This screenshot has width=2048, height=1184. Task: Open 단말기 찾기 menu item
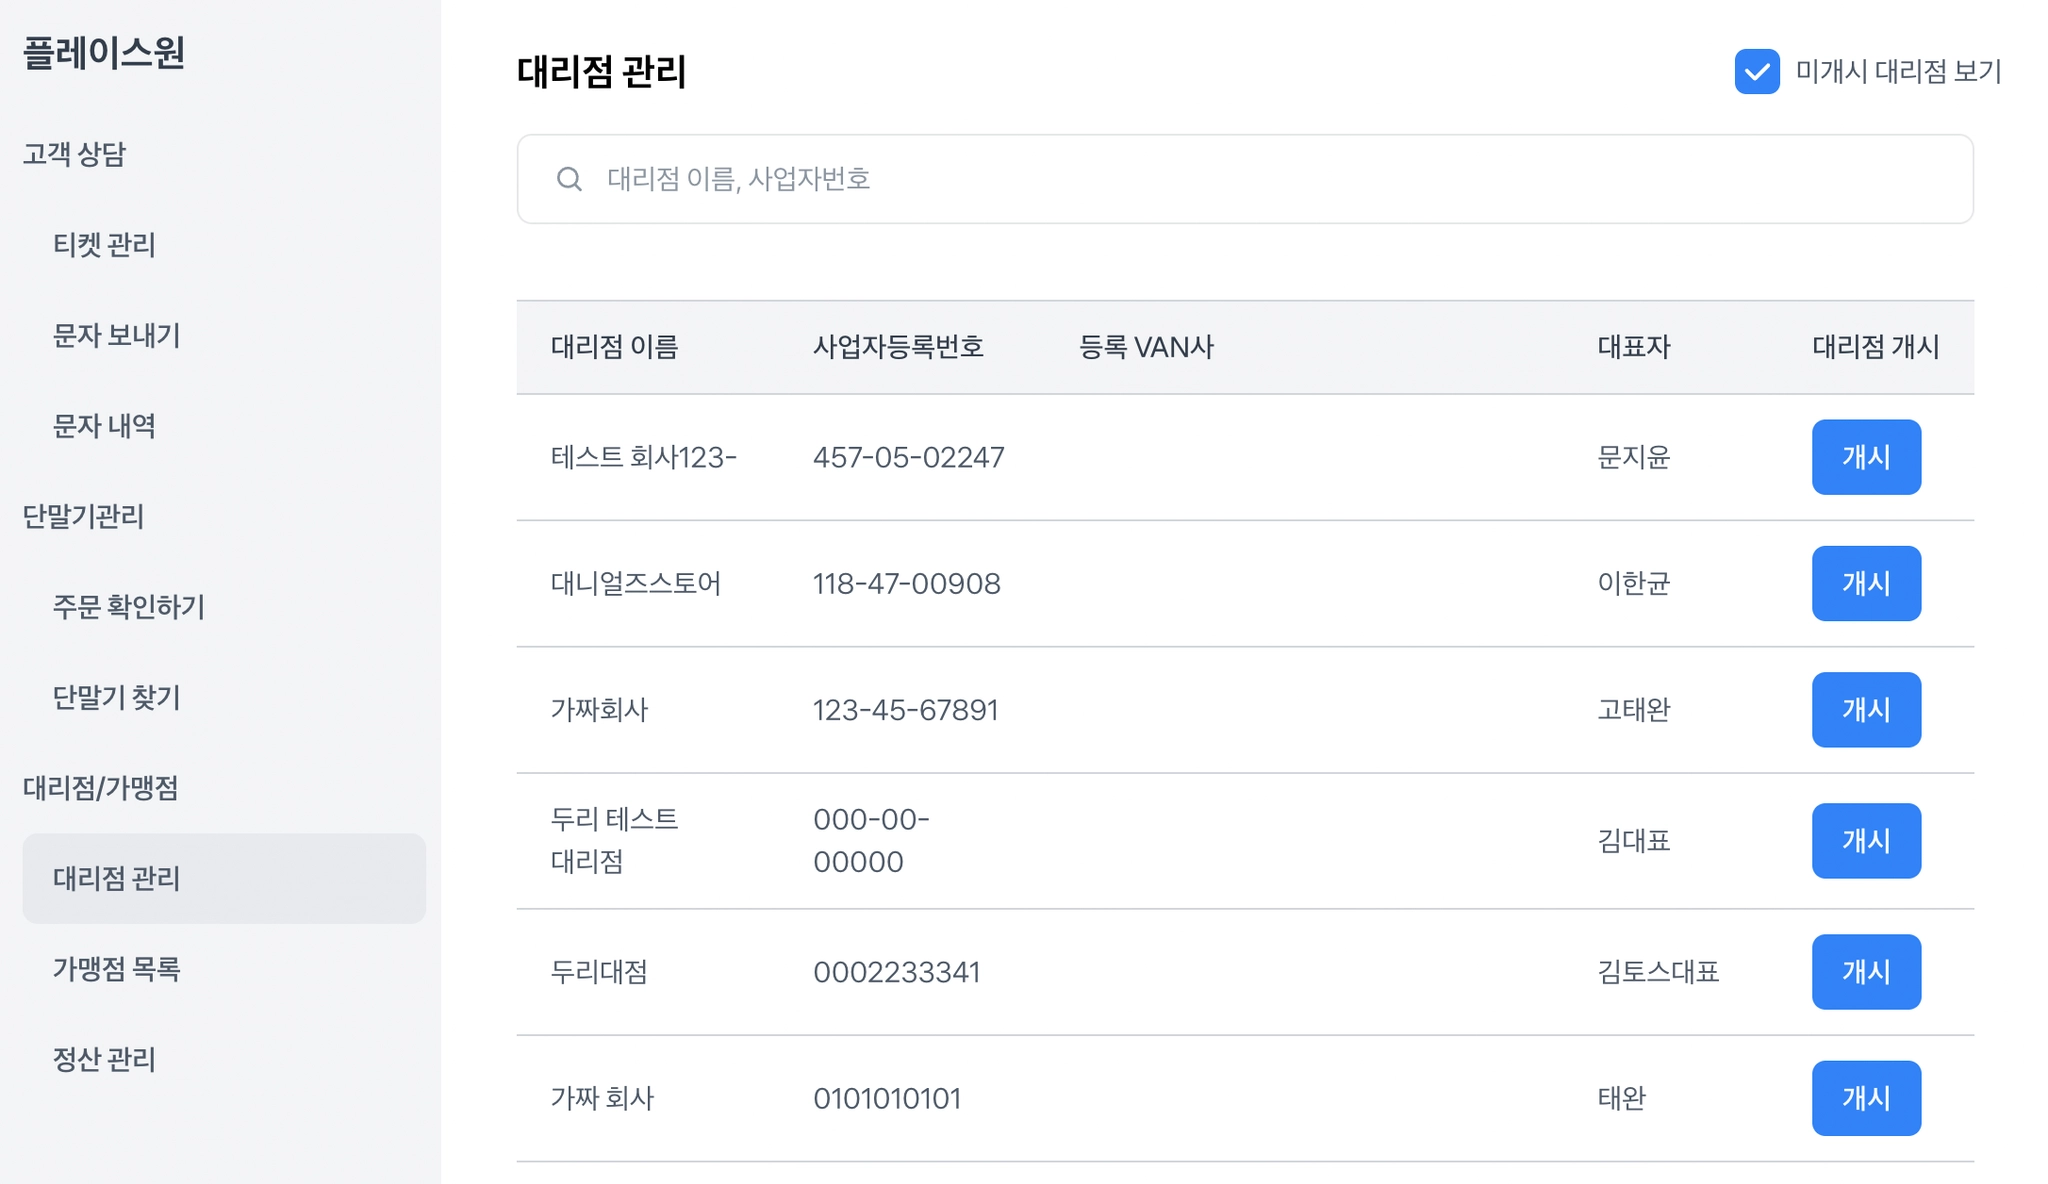coord(116,698)
